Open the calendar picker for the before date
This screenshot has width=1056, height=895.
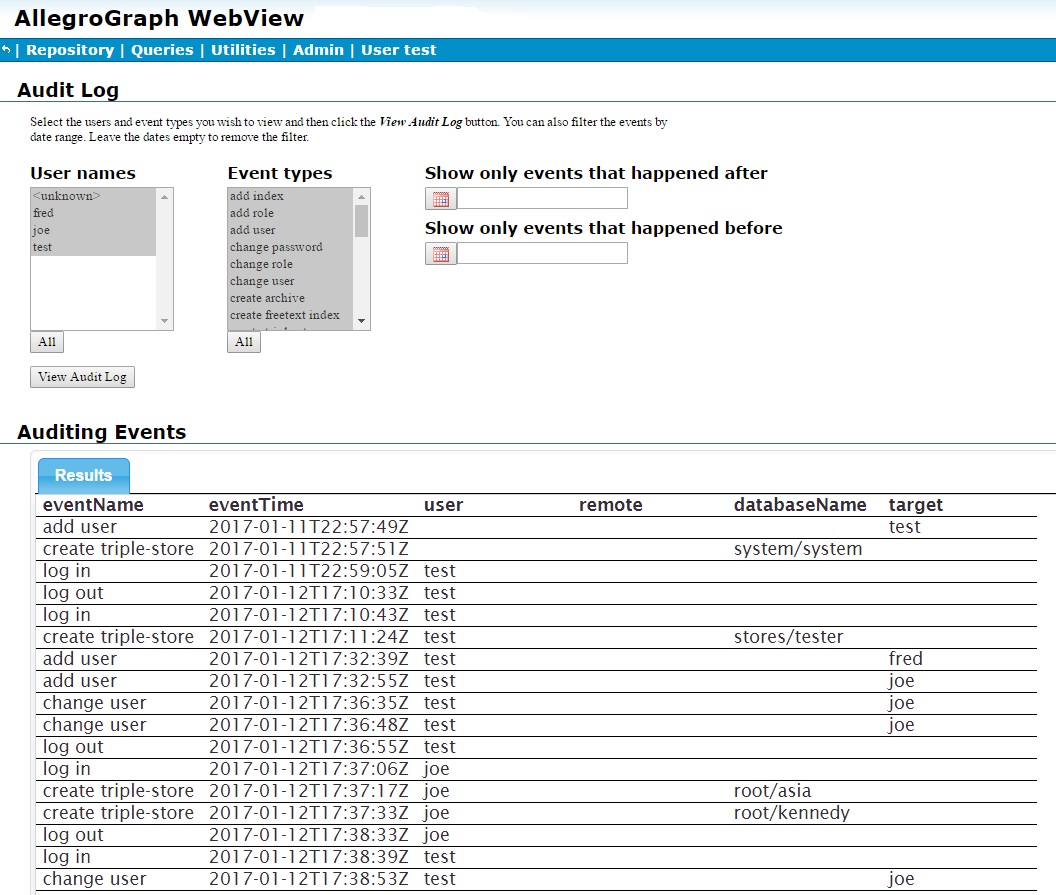pos(440,253)
